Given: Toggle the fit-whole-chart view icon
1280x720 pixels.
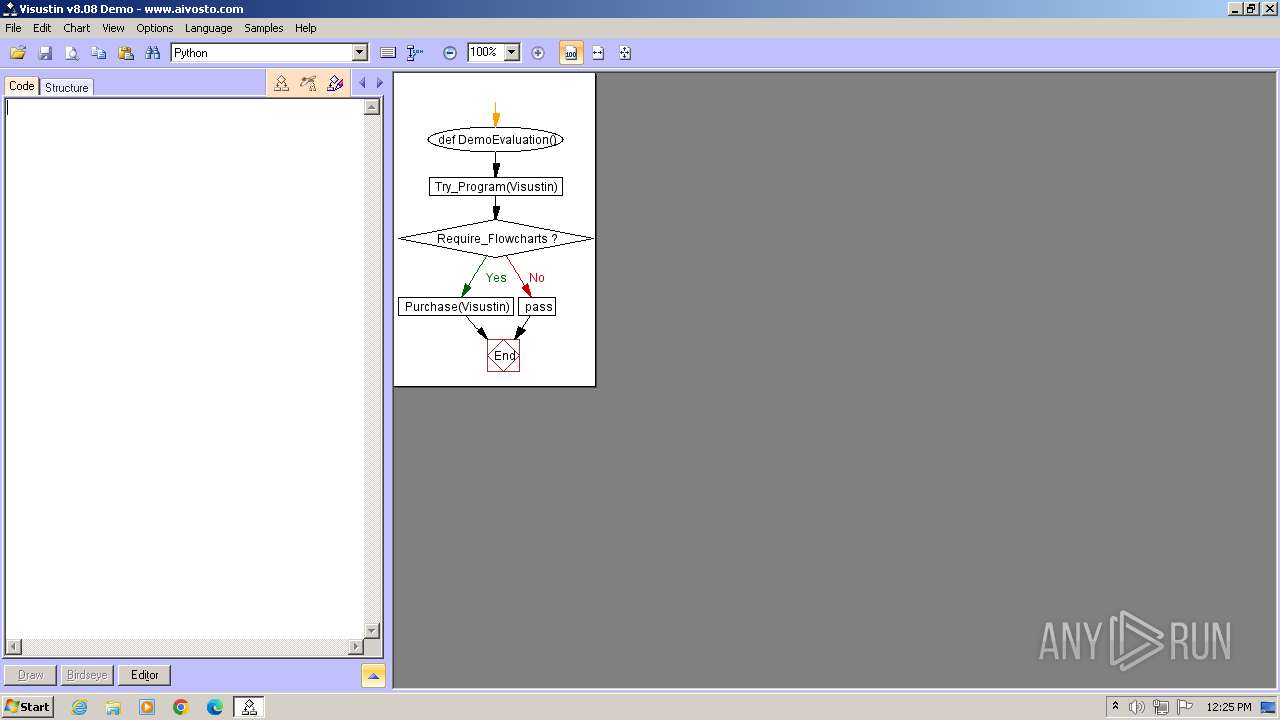Looking at the screenshot, I should tap(625, 53).
